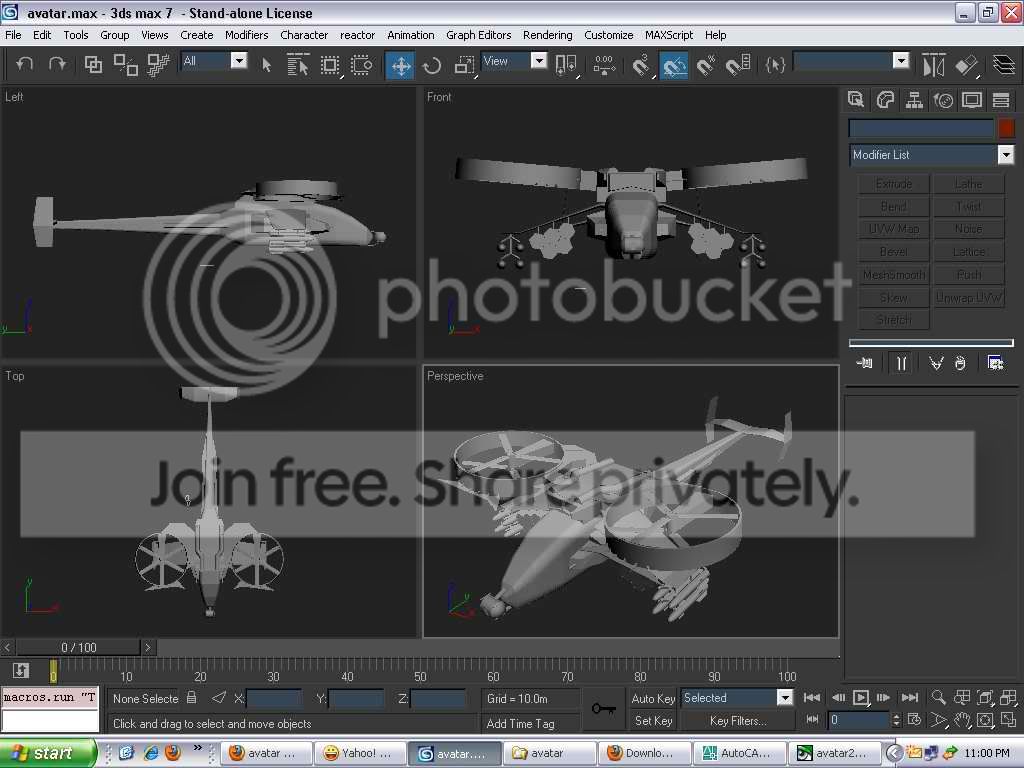Toggle the selection lock padlock

191,697
